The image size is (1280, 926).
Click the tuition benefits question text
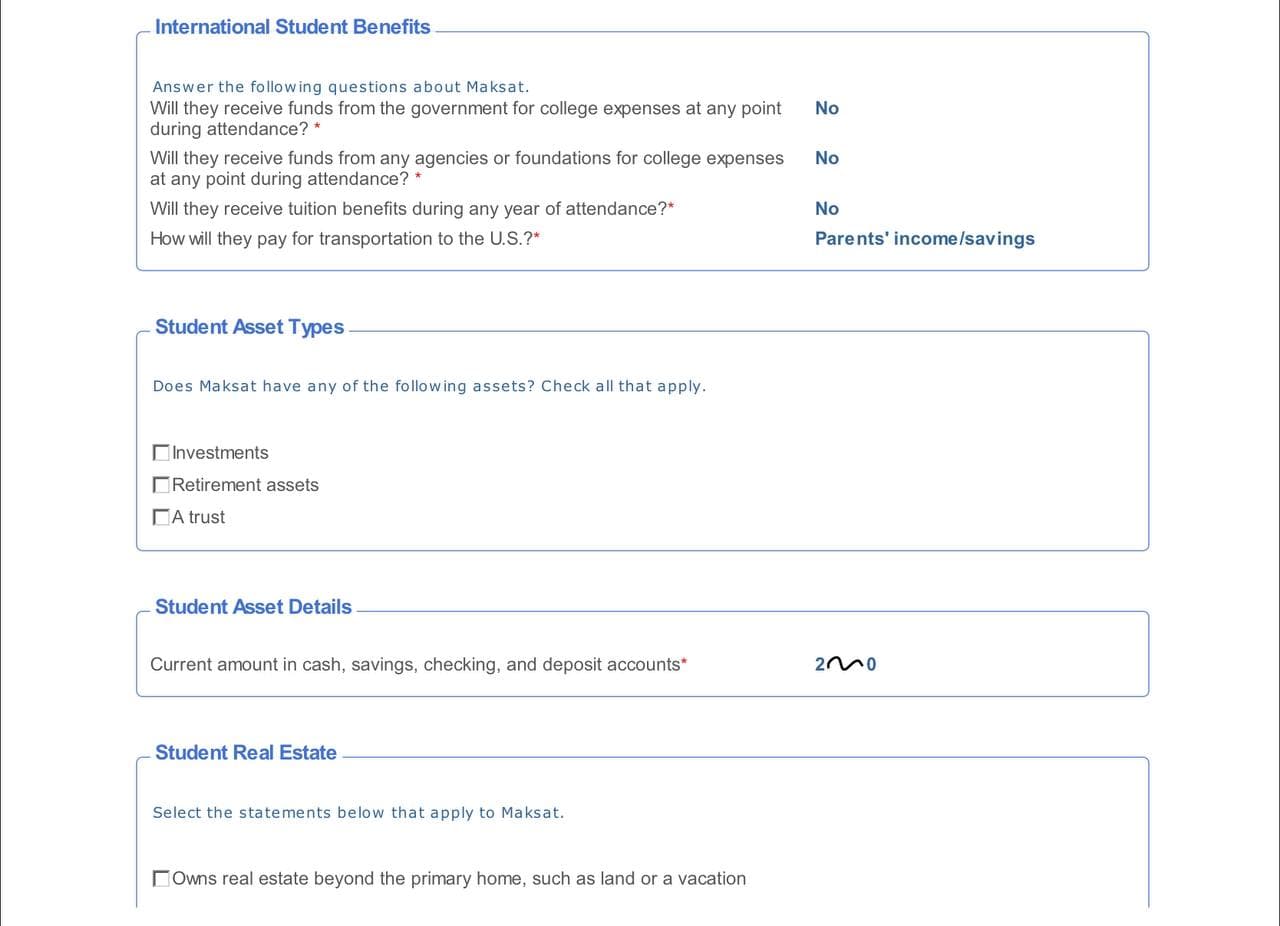click(411, 208)
